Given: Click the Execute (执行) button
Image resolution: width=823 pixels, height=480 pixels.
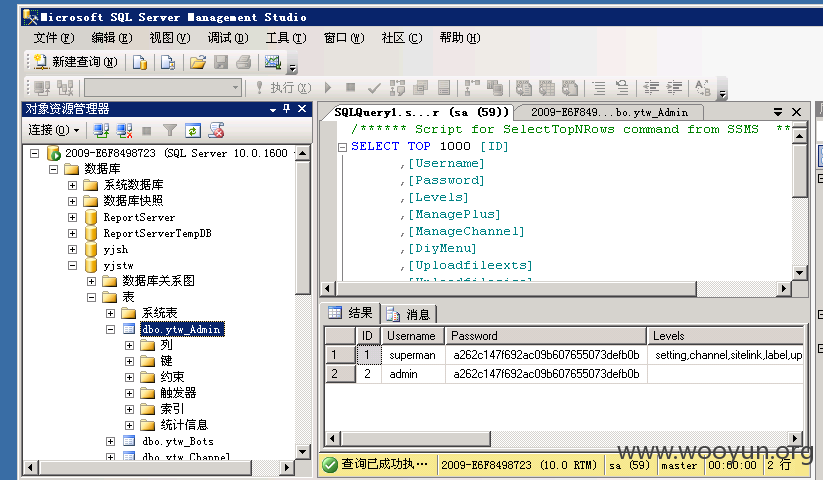Looking at the screenshot, I should pyautogui.click(x=283, y=88).
